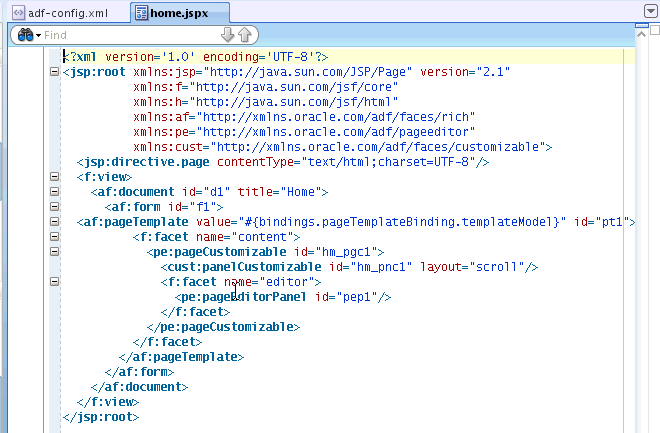This screenshot has width=660, height=433.
Task: Click the binoculars search icon
Action: [25, 35]
